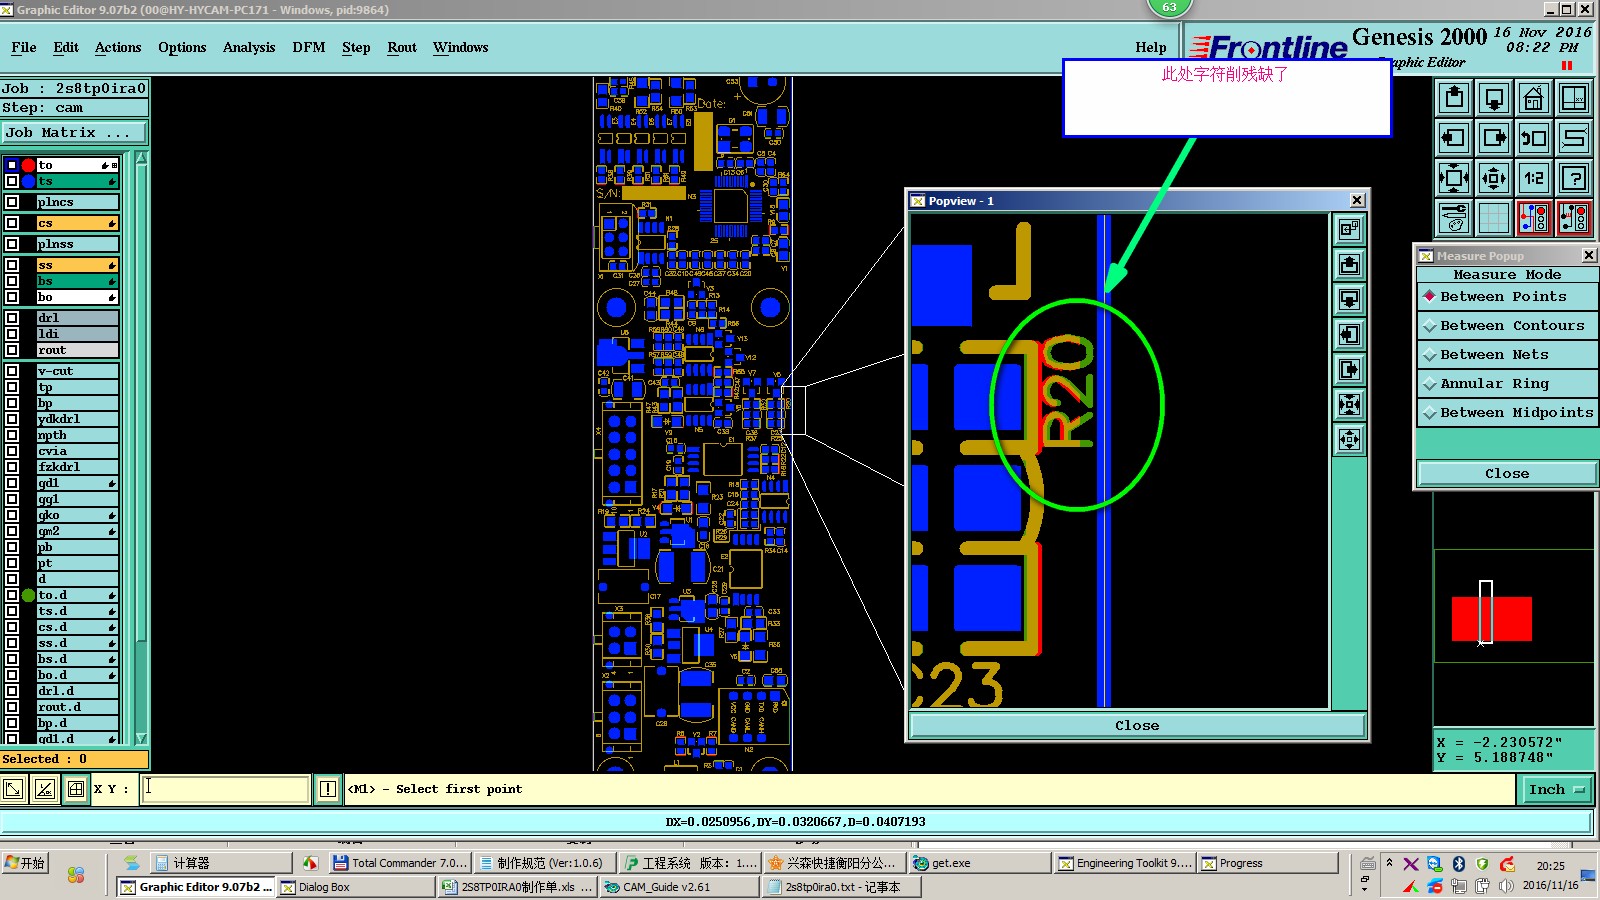Image resolution: width=1600 pixels, height=900 pixels.
Task: Open 计算器 calculator taskbar item
Action: click(x=221, y=863)
